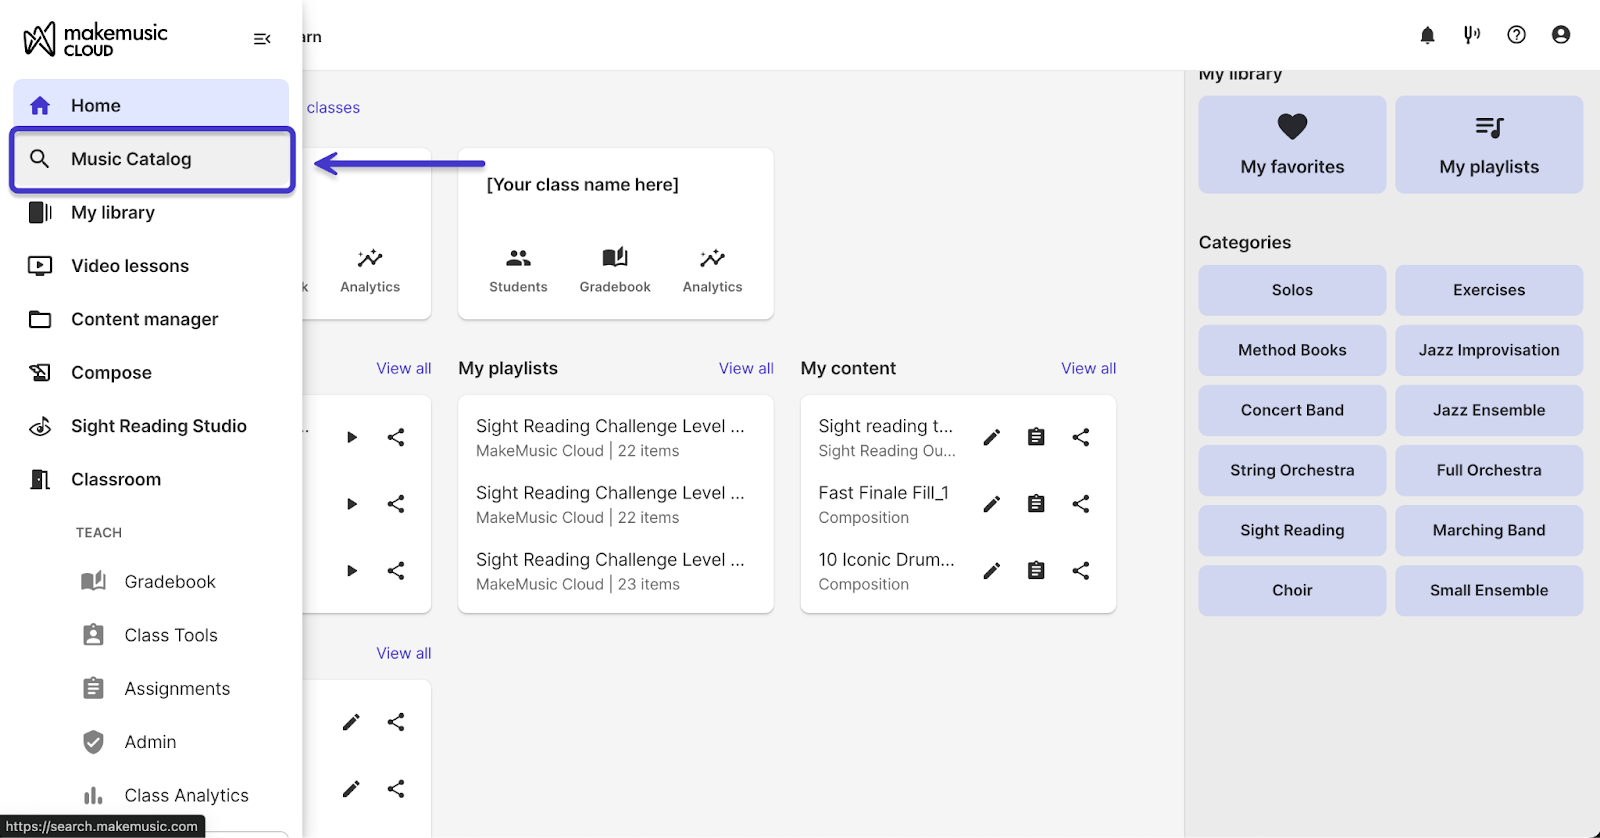1600x838 pixels.
Task: Assign the 10 Iconic Drum... composition
Action: pyautogui.click(x=1036, y=571)
